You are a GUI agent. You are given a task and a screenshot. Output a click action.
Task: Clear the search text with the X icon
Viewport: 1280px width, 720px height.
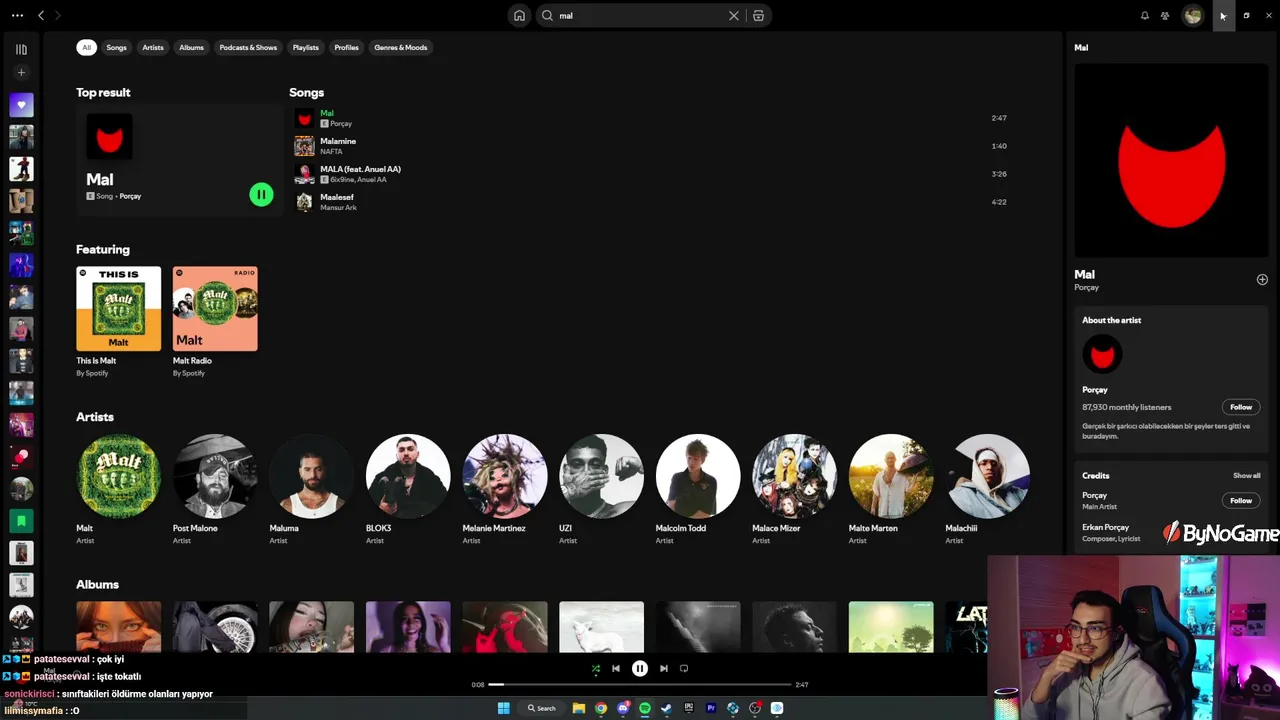pyautogui.click(x=734, y=15)
